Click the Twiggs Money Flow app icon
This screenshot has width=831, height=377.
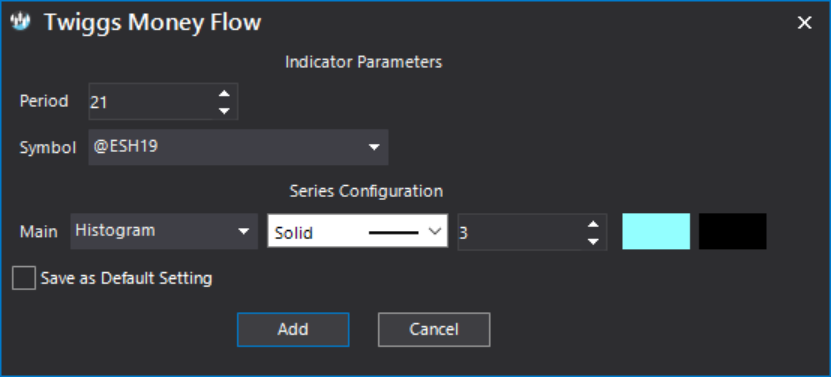[21, 23]
